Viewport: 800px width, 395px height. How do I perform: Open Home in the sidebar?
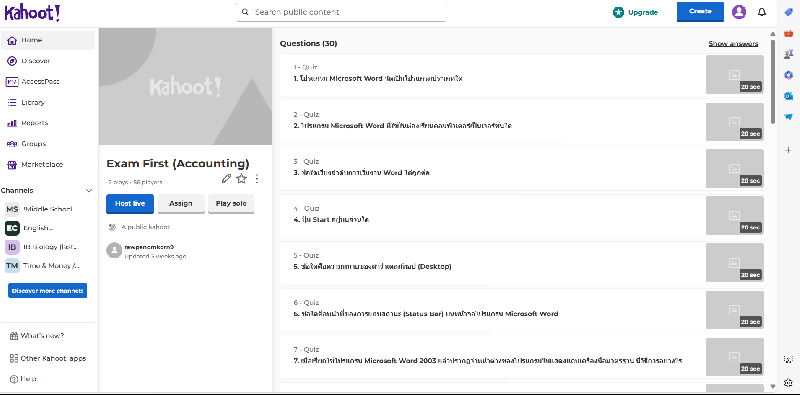(48, 40)
